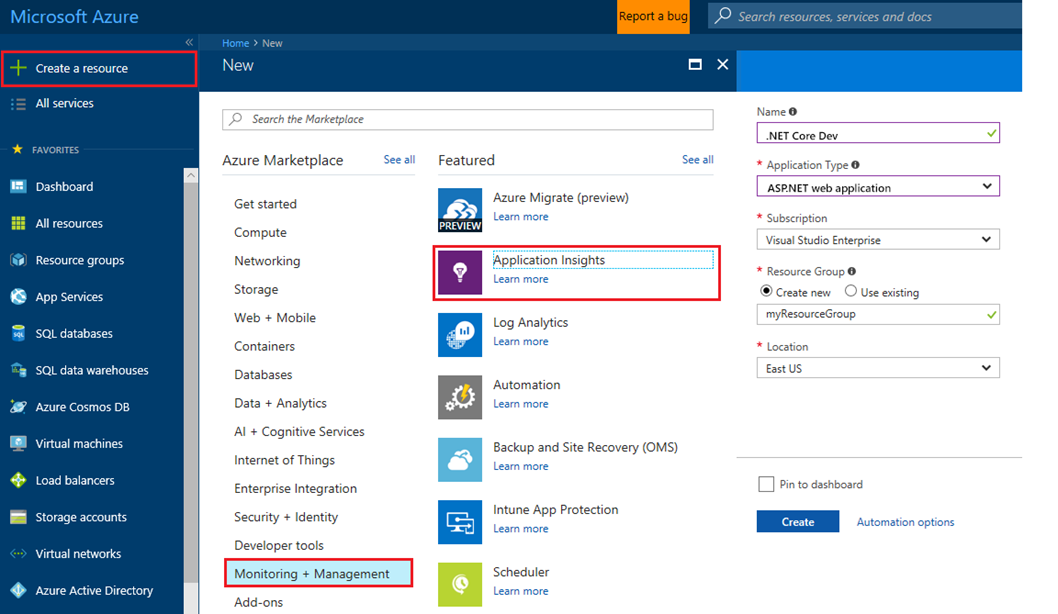Open Resource groups cube icon
The width and height of the screenshot is (1058, 614).
tap(18, 260)
